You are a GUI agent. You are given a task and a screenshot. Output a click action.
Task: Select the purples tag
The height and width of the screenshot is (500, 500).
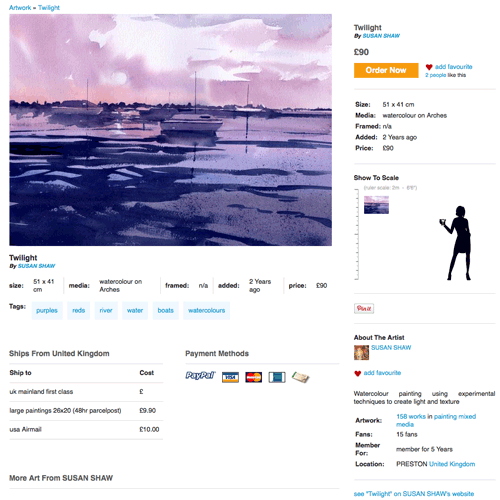47,310
